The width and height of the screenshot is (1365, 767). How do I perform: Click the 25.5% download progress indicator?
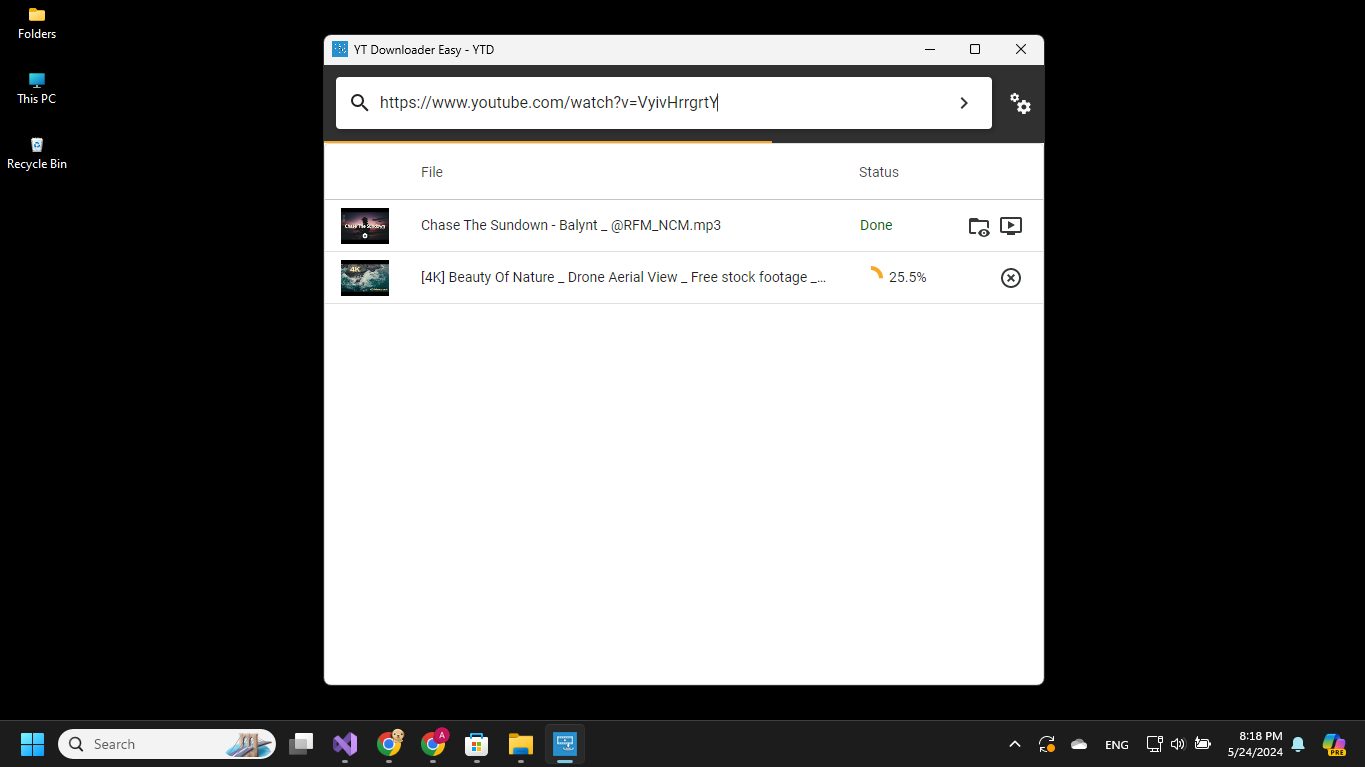[898, 277]
